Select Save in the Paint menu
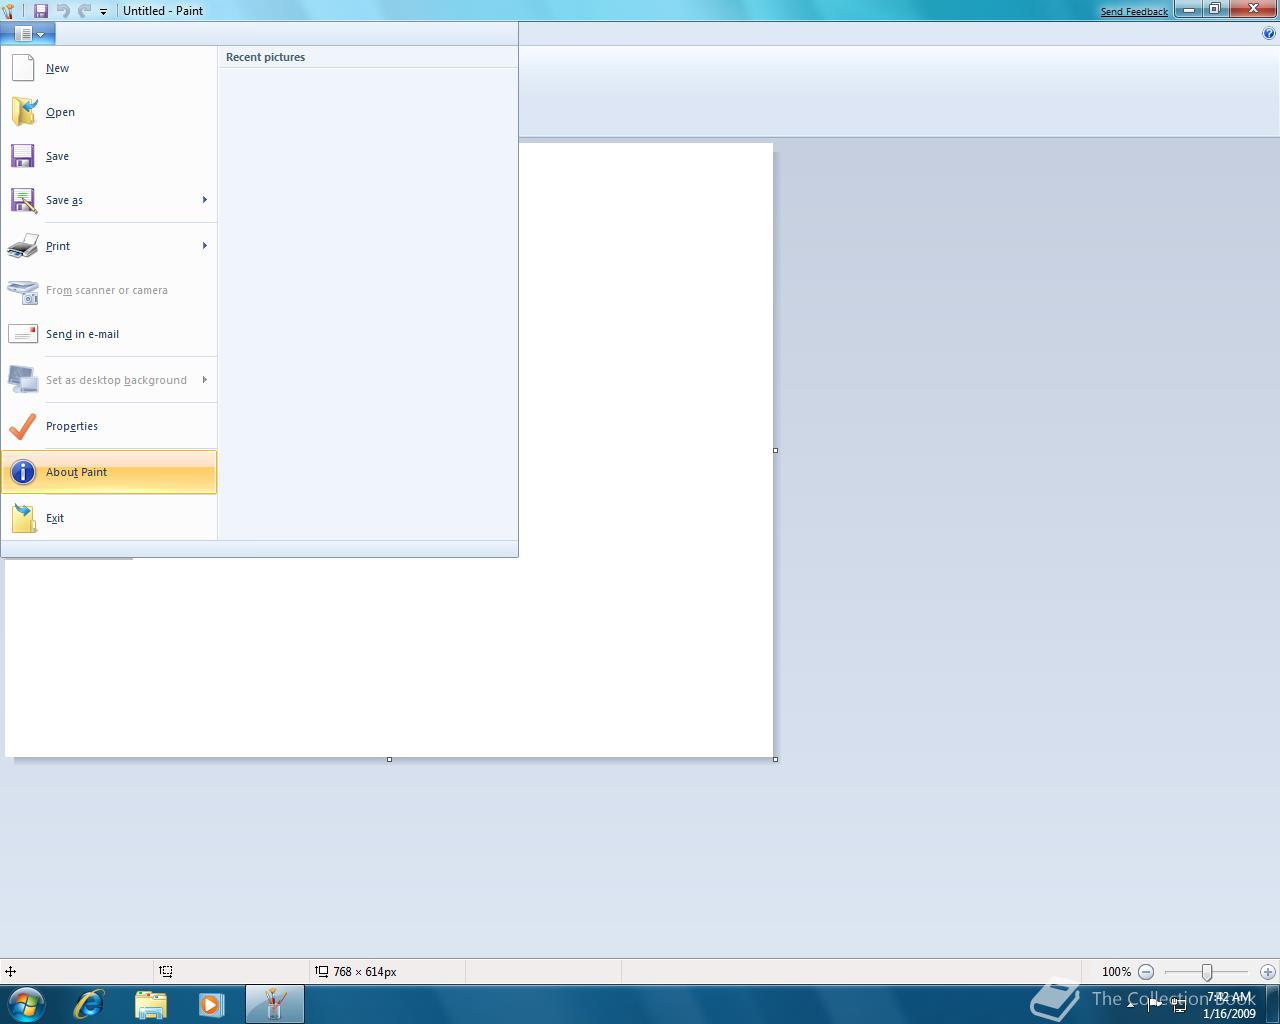 (109, 156)
